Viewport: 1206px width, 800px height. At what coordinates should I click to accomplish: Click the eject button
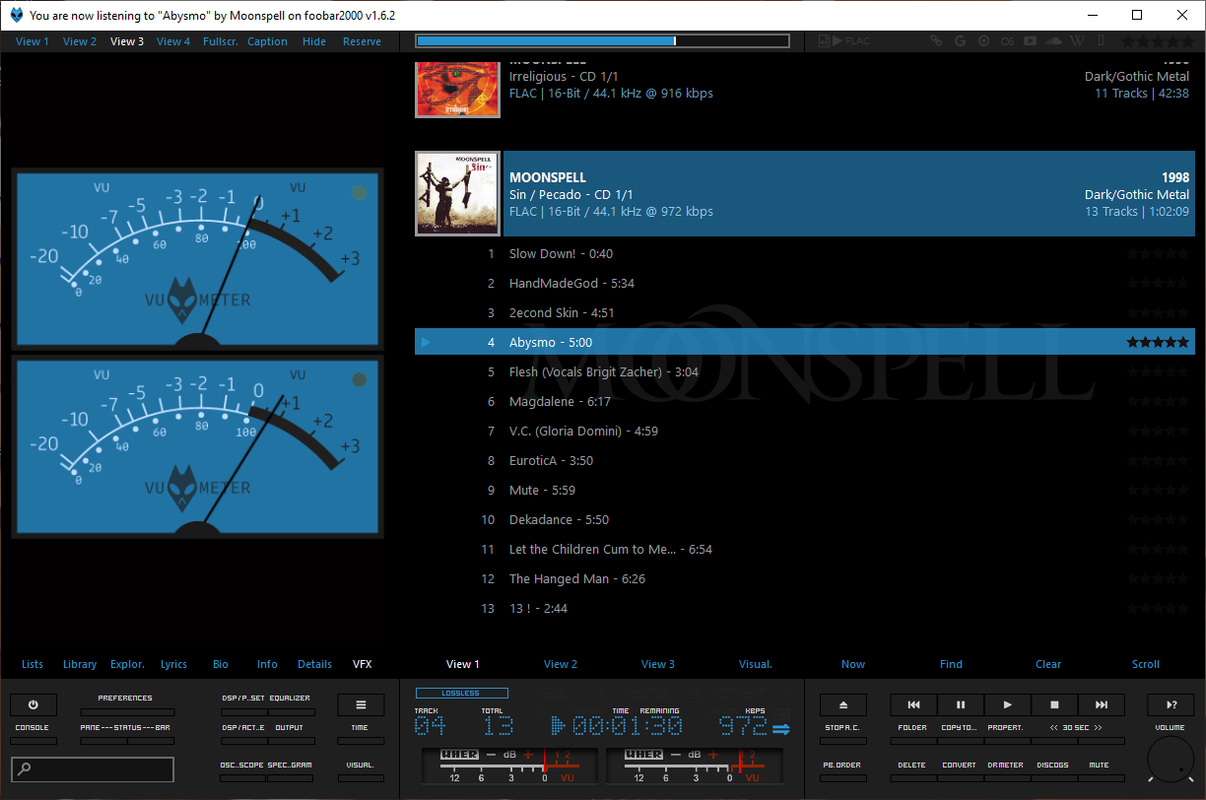point(843,705)
